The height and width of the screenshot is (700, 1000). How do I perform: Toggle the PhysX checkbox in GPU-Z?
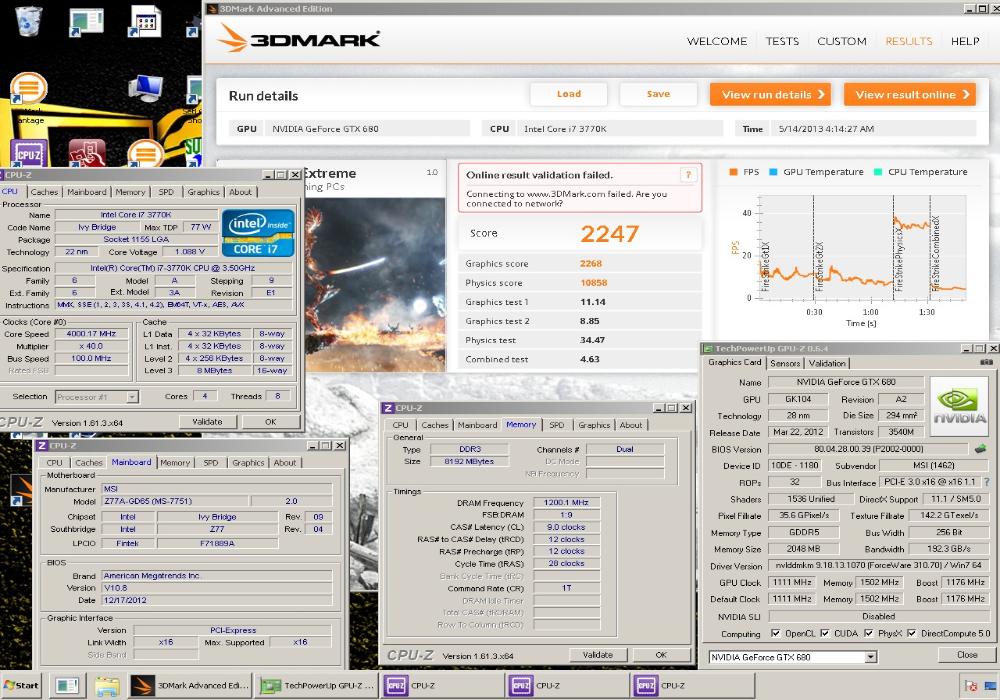869,633
